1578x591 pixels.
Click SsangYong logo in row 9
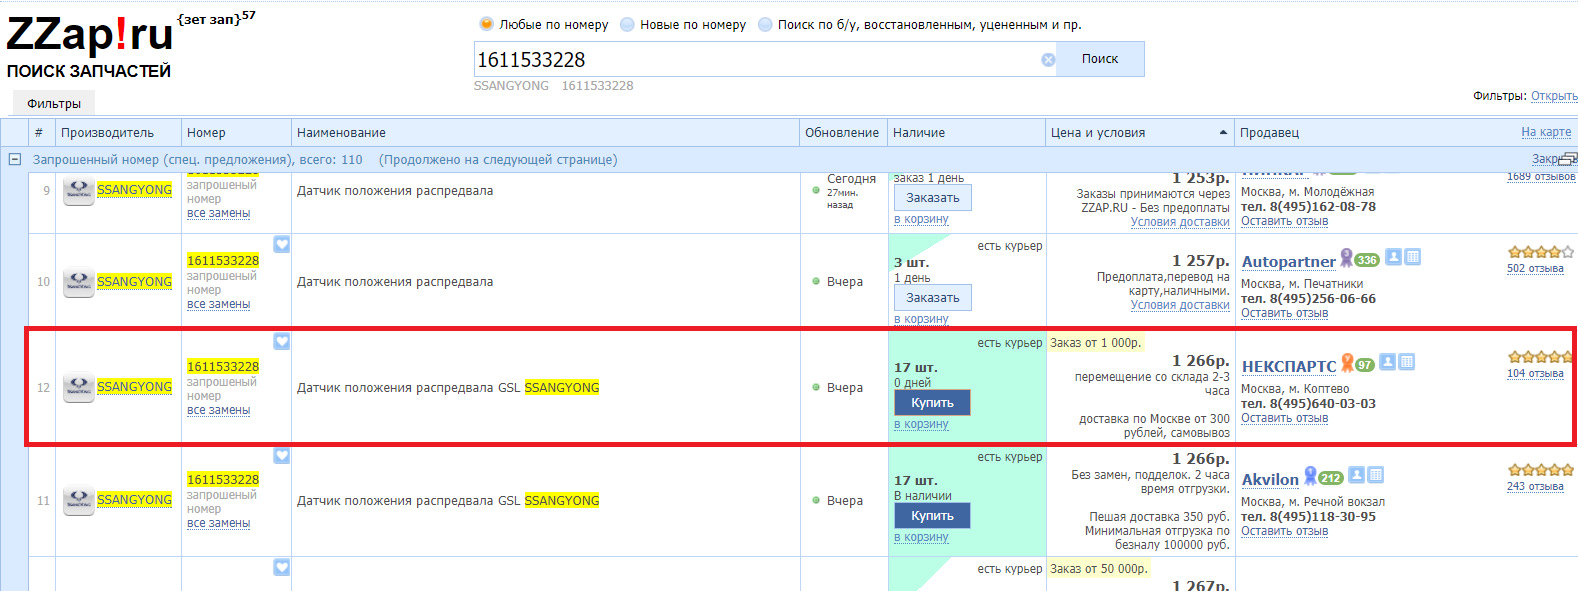[78, 191]
